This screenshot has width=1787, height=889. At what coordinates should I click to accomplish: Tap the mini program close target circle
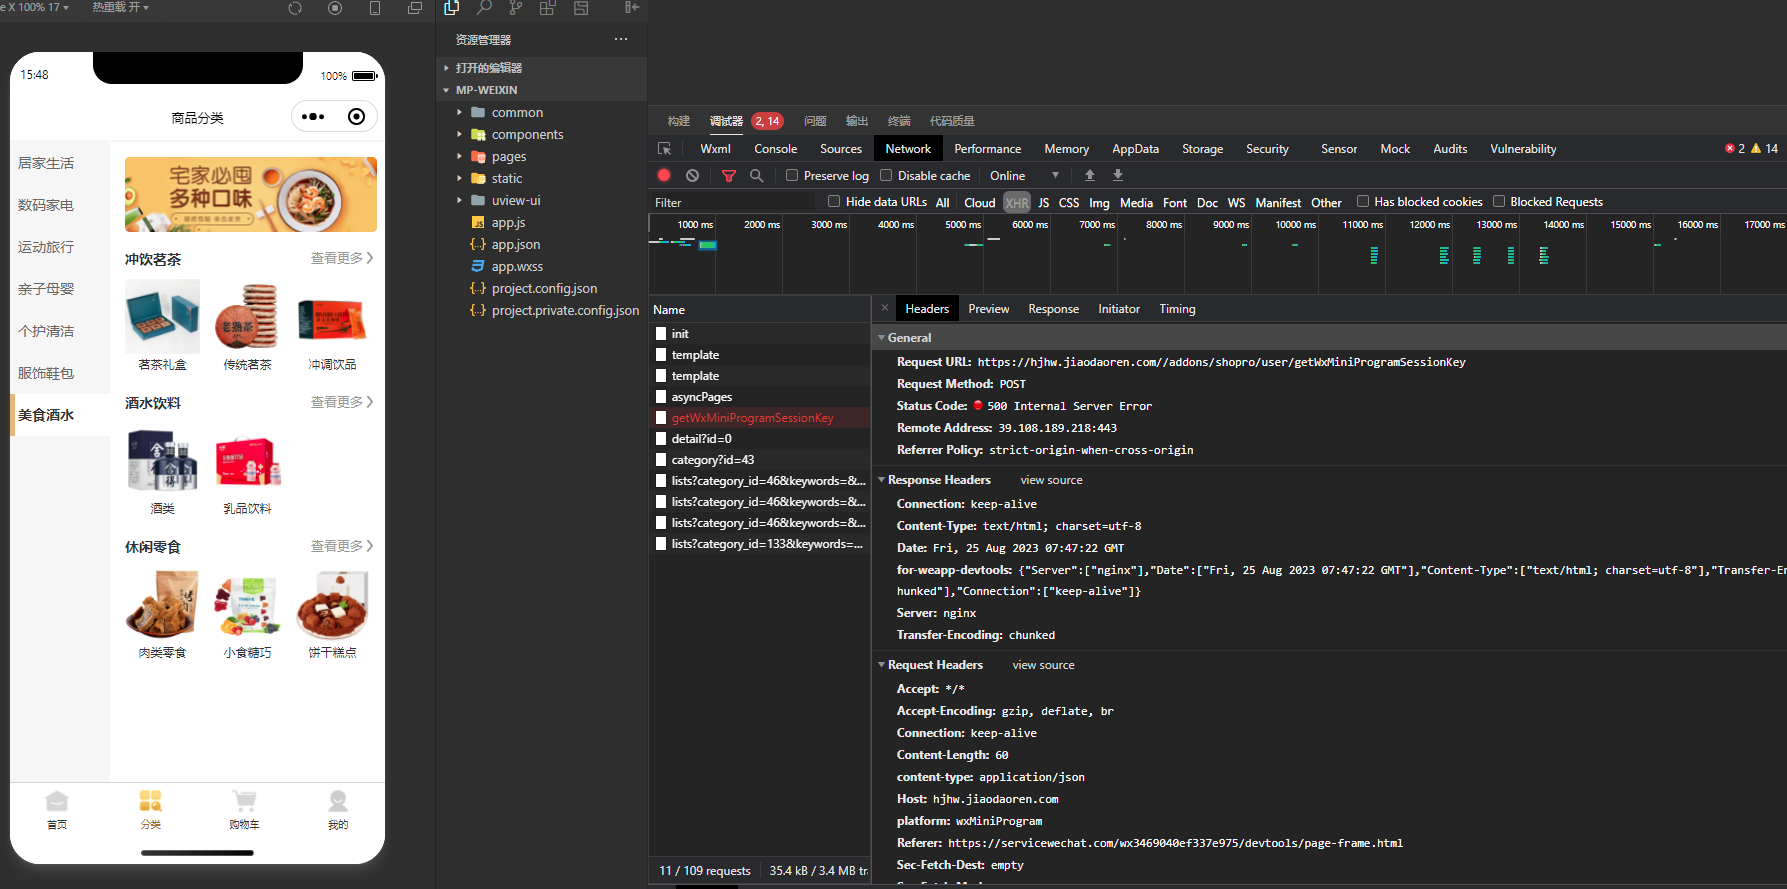tap(356, 117)
